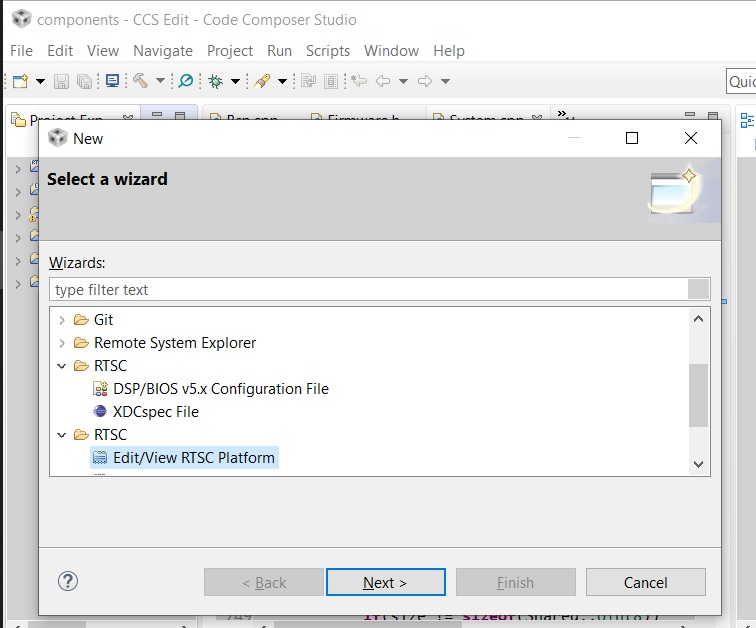Screen dimensions: 756x628
Task: Open the Run menu
Action: tap(279, 51)
